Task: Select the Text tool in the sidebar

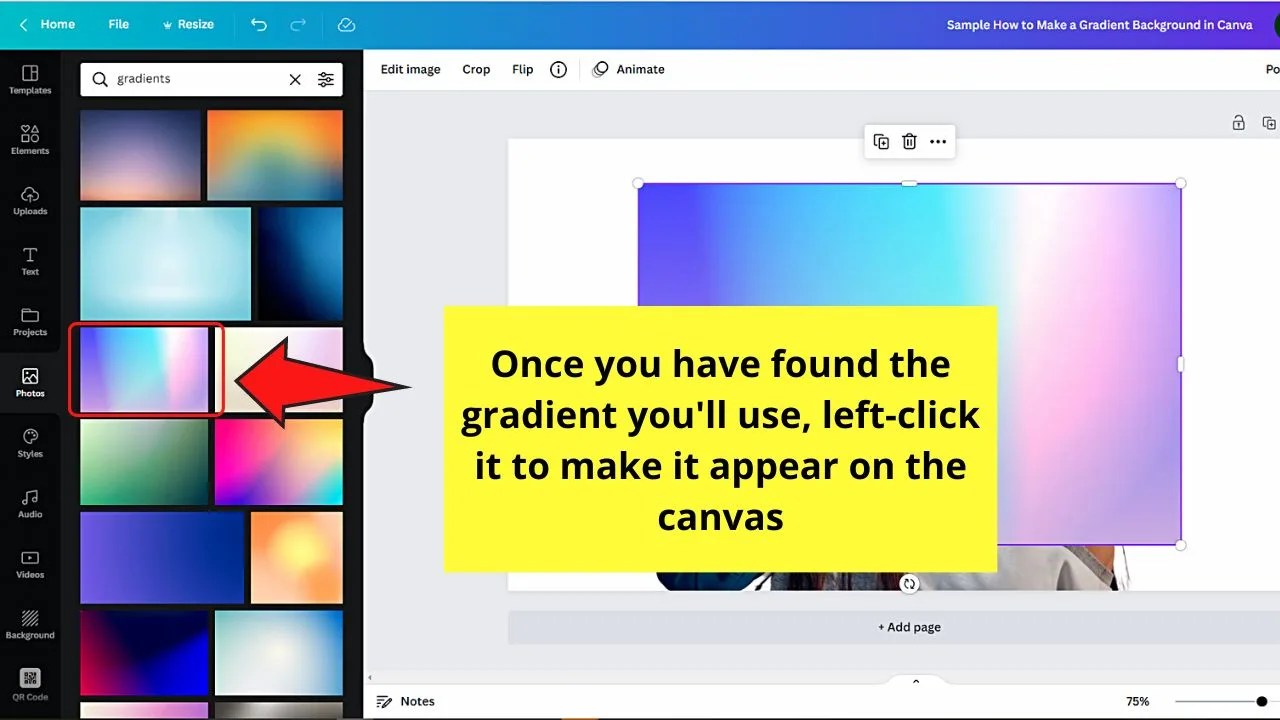Action: [x=30, y=260]
